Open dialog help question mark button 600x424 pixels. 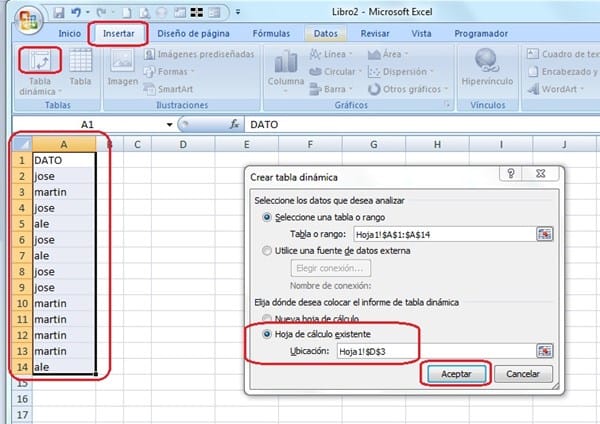[x=511, y=173]
